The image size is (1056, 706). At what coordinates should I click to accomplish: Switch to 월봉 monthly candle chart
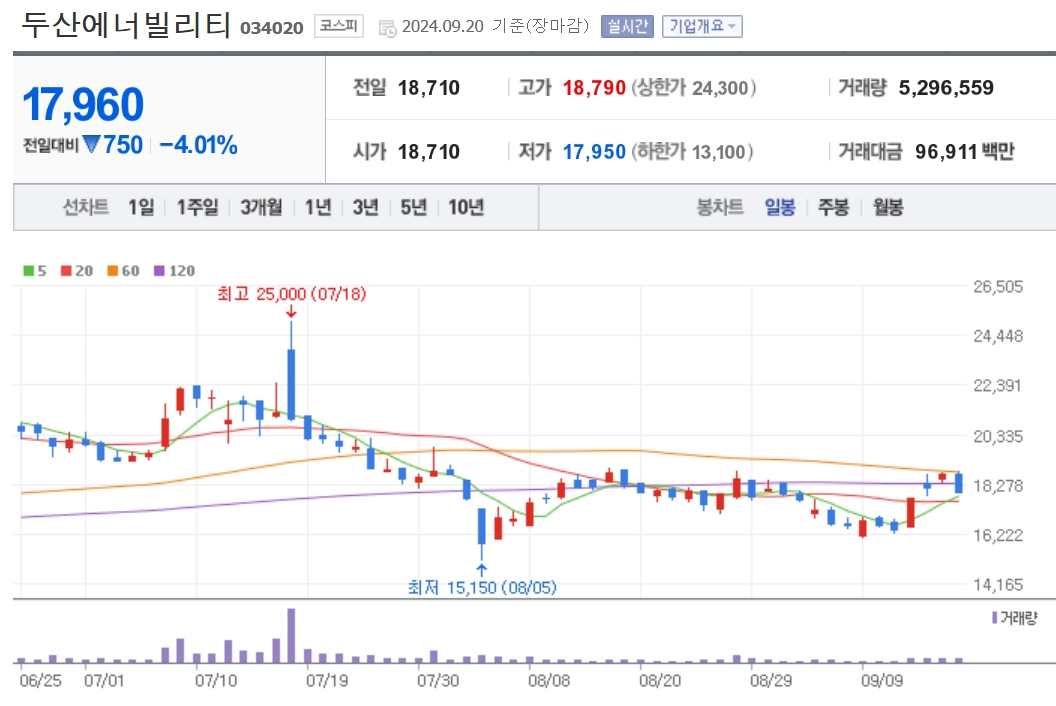coord(888,207)
